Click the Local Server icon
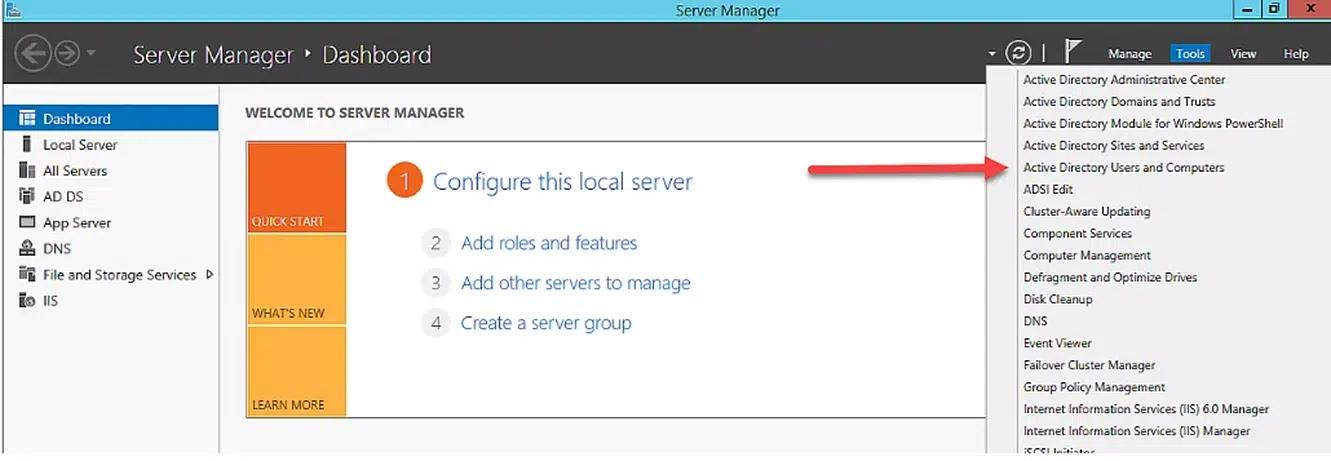Image resolution: width=1331 pixels, height=461 pixels. pyautogui.click(x=27, y=144)
